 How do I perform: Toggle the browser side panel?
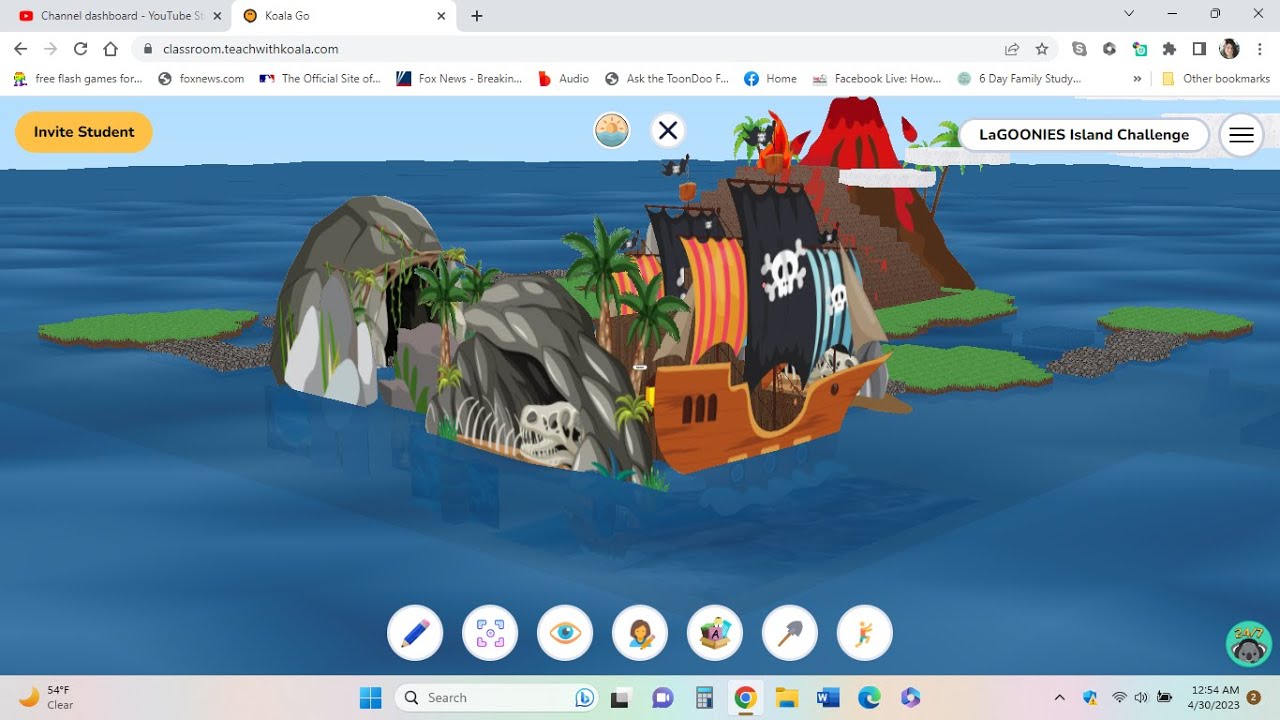click(x=1199, y=49)
